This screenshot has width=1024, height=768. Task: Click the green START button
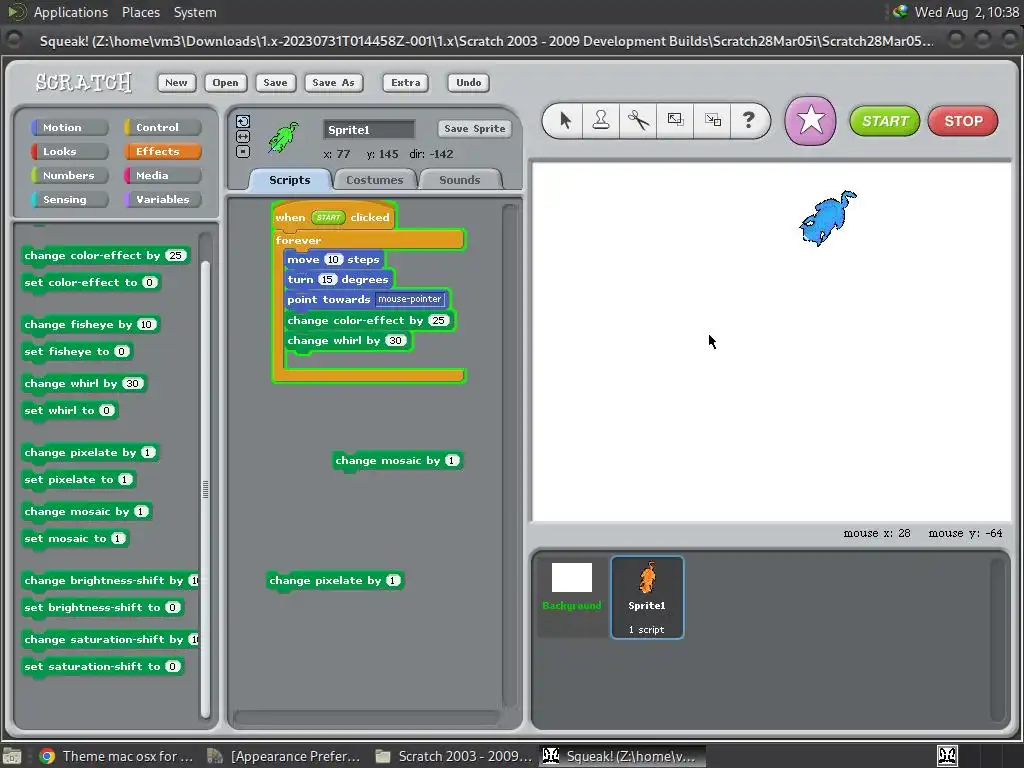[885, 121]
